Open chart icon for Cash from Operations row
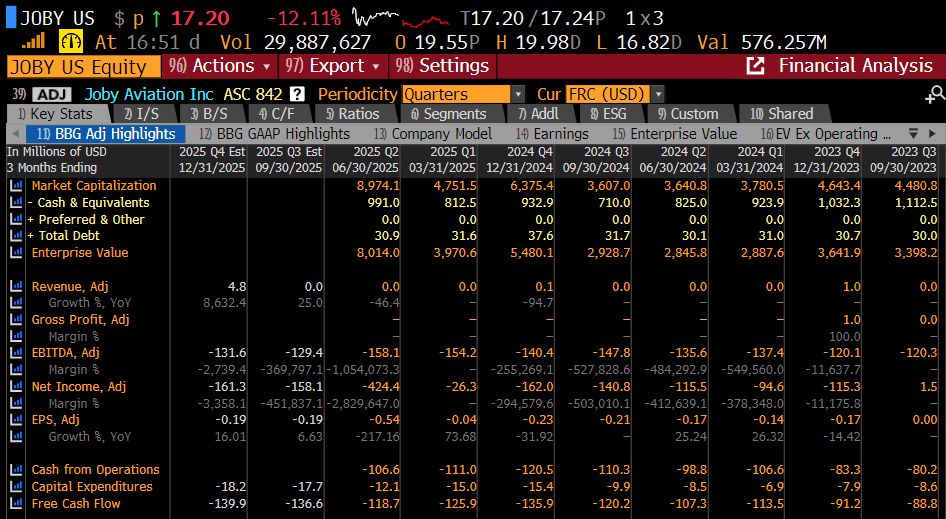 click(x=16, y=470)
